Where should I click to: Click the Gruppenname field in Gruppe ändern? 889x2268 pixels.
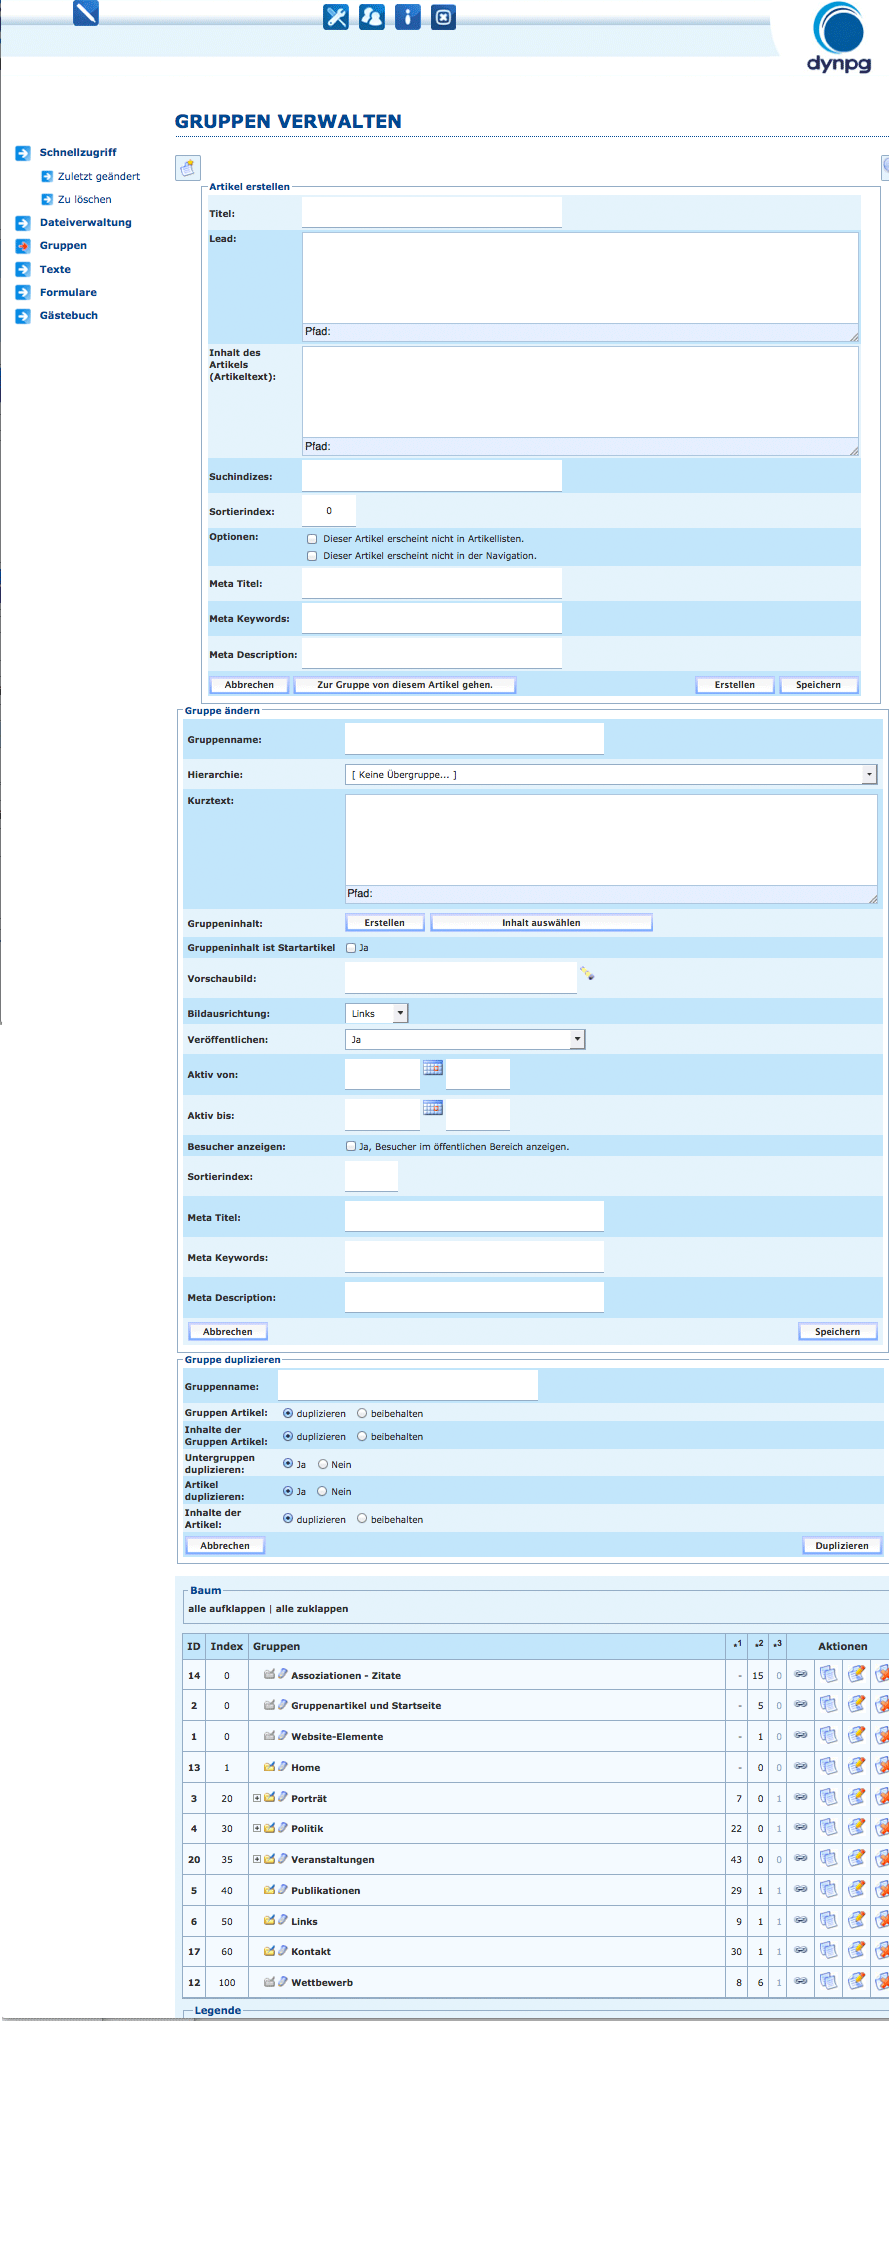point(474,739)
